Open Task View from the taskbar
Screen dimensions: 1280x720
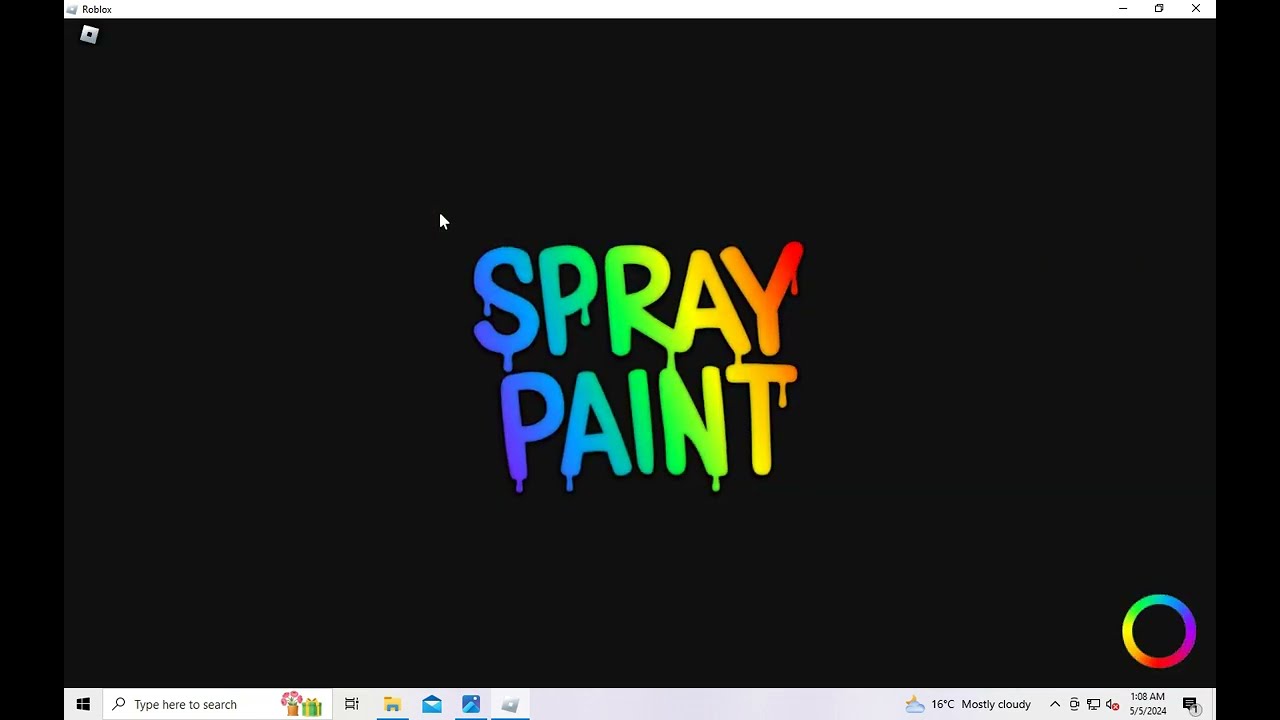tap(352, 704)
